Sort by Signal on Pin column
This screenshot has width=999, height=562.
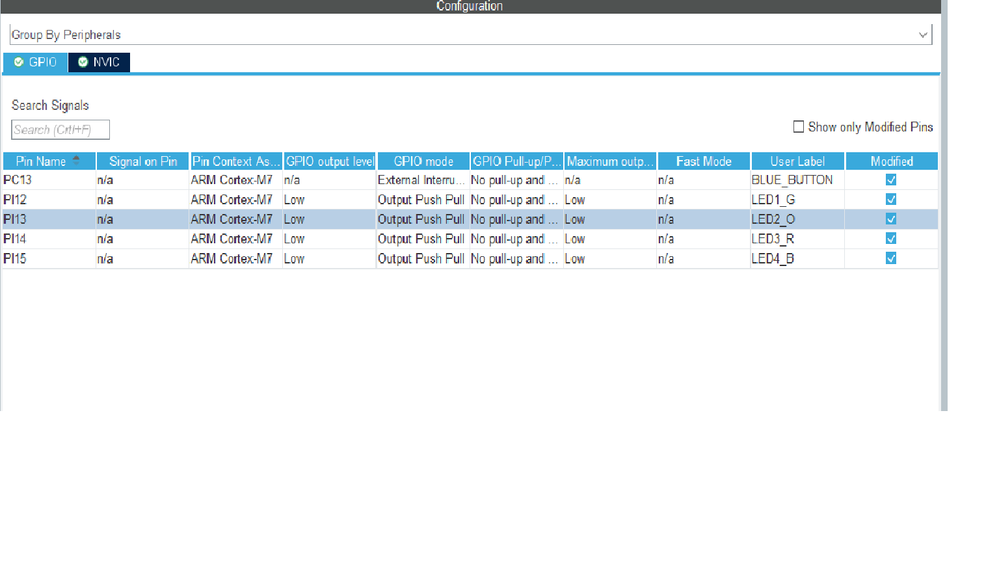[x=143, y=161]
